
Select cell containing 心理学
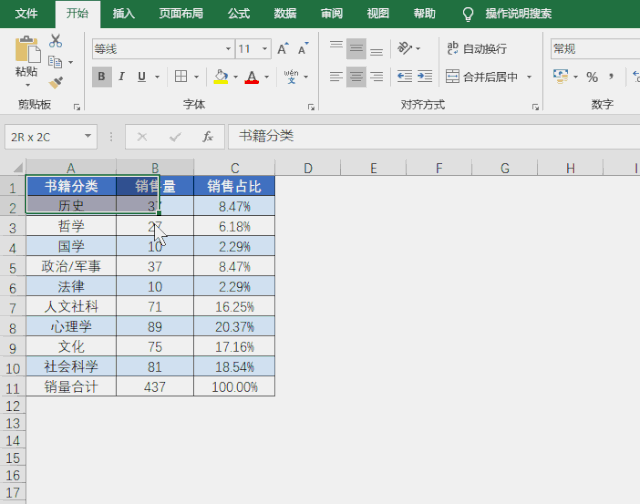click(x=71, y=326)
